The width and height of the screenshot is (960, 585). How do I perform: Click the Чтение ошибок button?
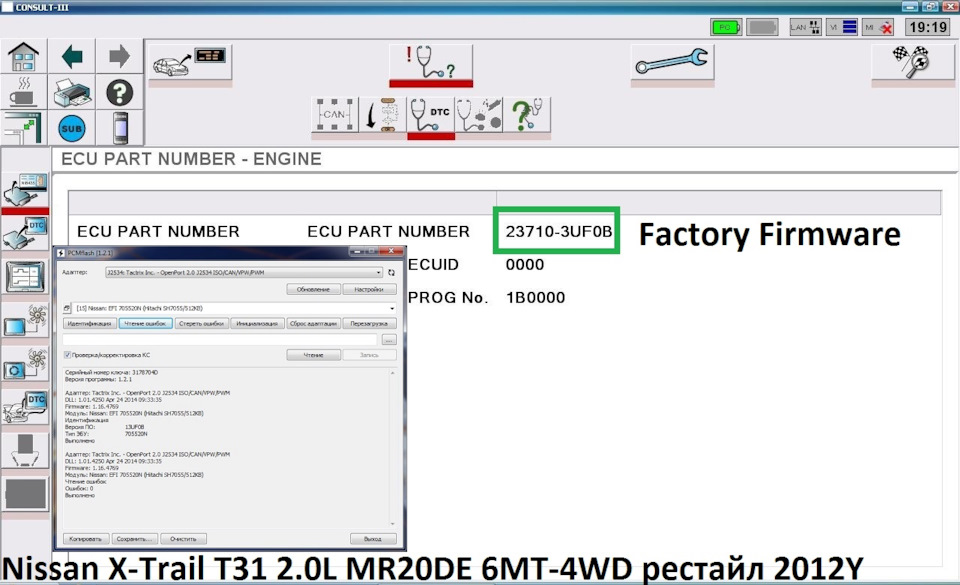[145, 323]
